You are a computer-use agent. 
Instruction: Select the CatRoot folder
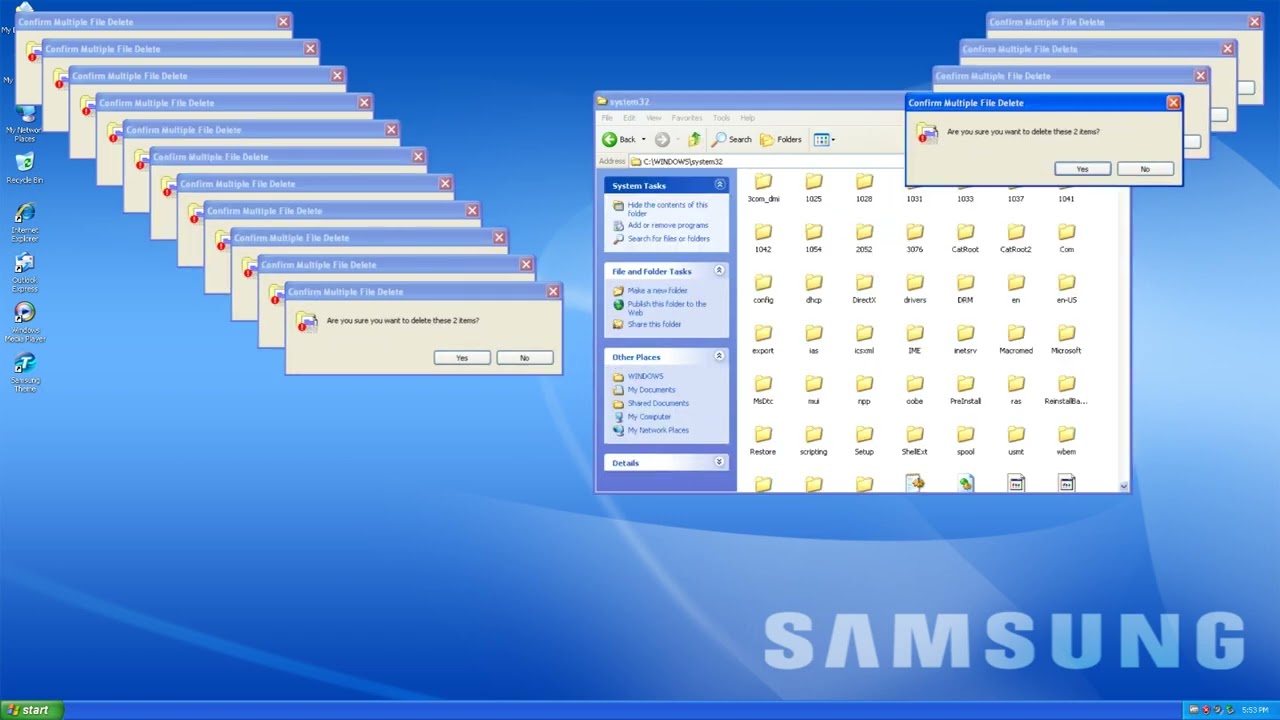pyautogui.click(x=965, y=238)
